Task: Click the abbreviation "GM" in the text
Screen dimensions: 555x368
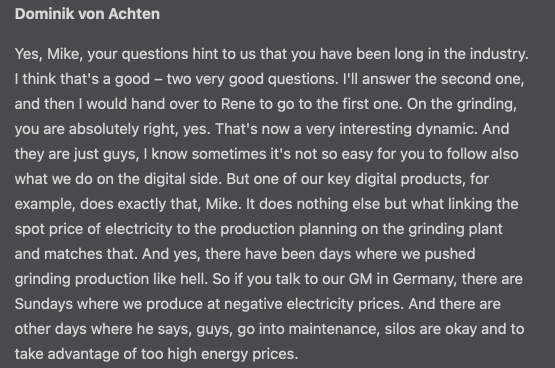Action: [x=360, y=279]
